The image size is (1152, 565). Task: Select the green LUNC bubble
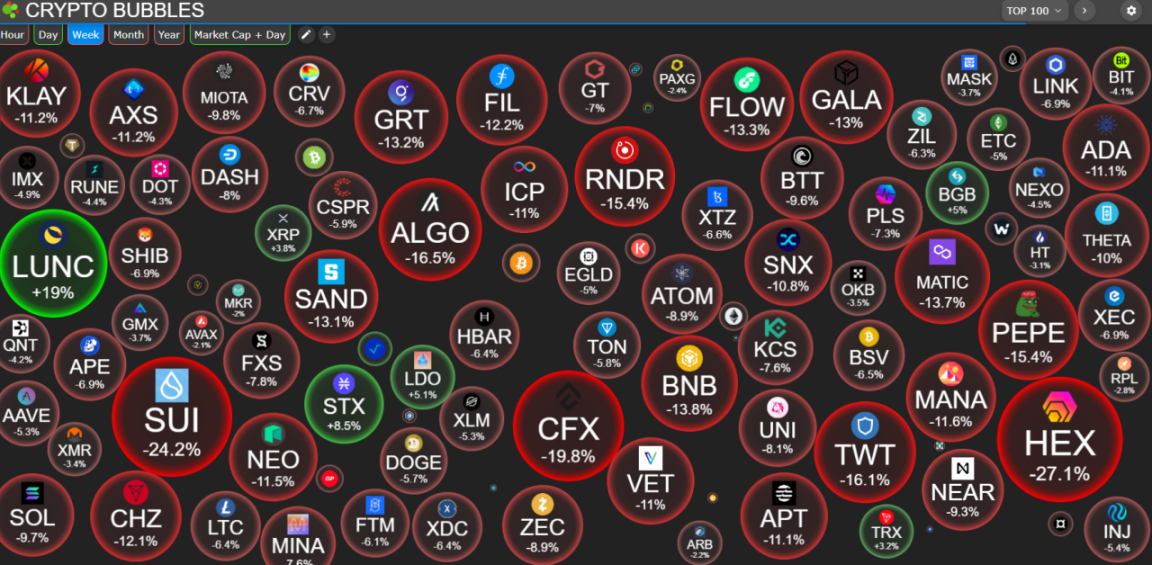pos(53,264)
